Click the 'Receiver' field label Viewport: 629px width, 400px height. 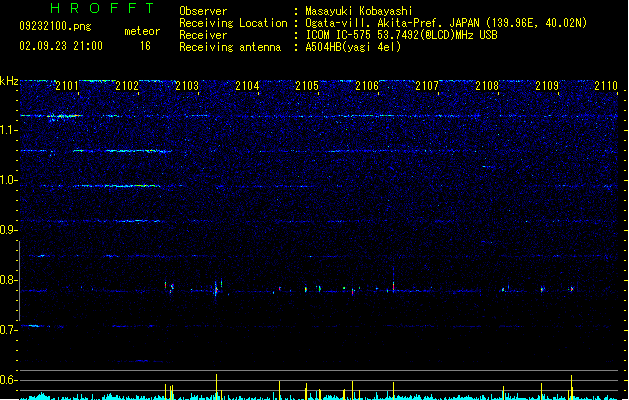coord(203,35)
